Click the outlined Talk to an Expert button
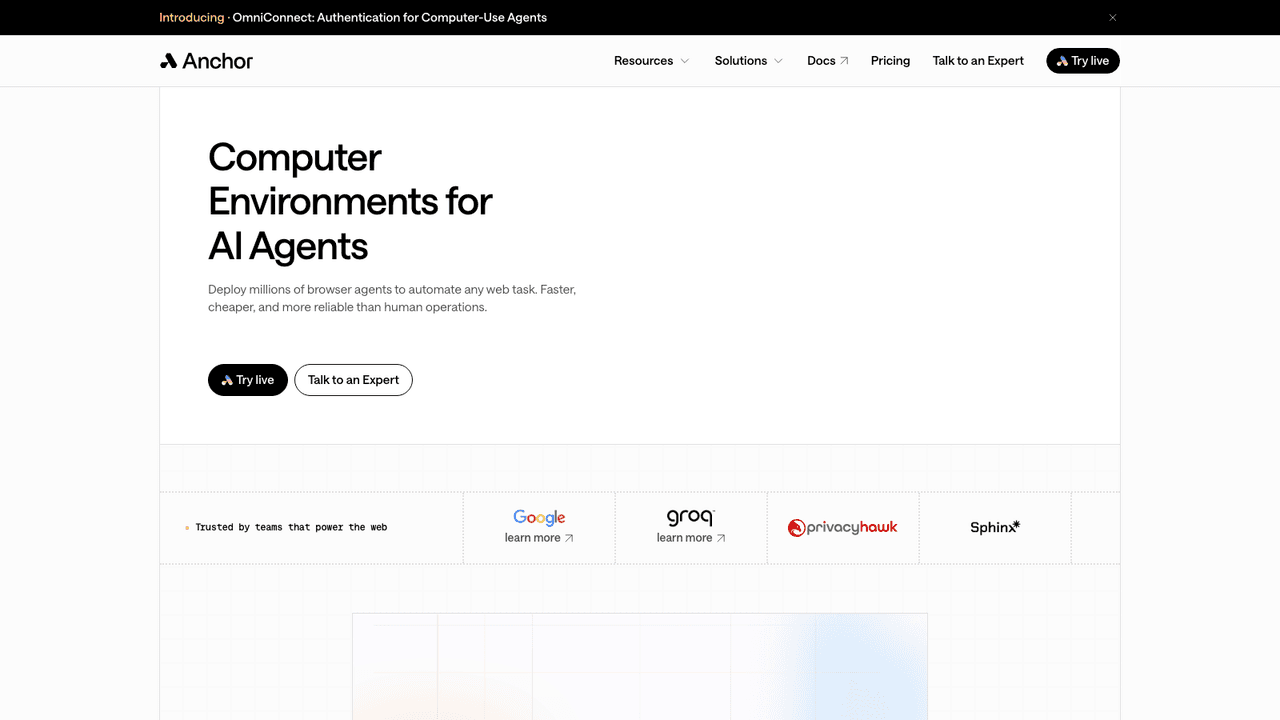This screenshot has height=720, width=1280. click(353, 380)
